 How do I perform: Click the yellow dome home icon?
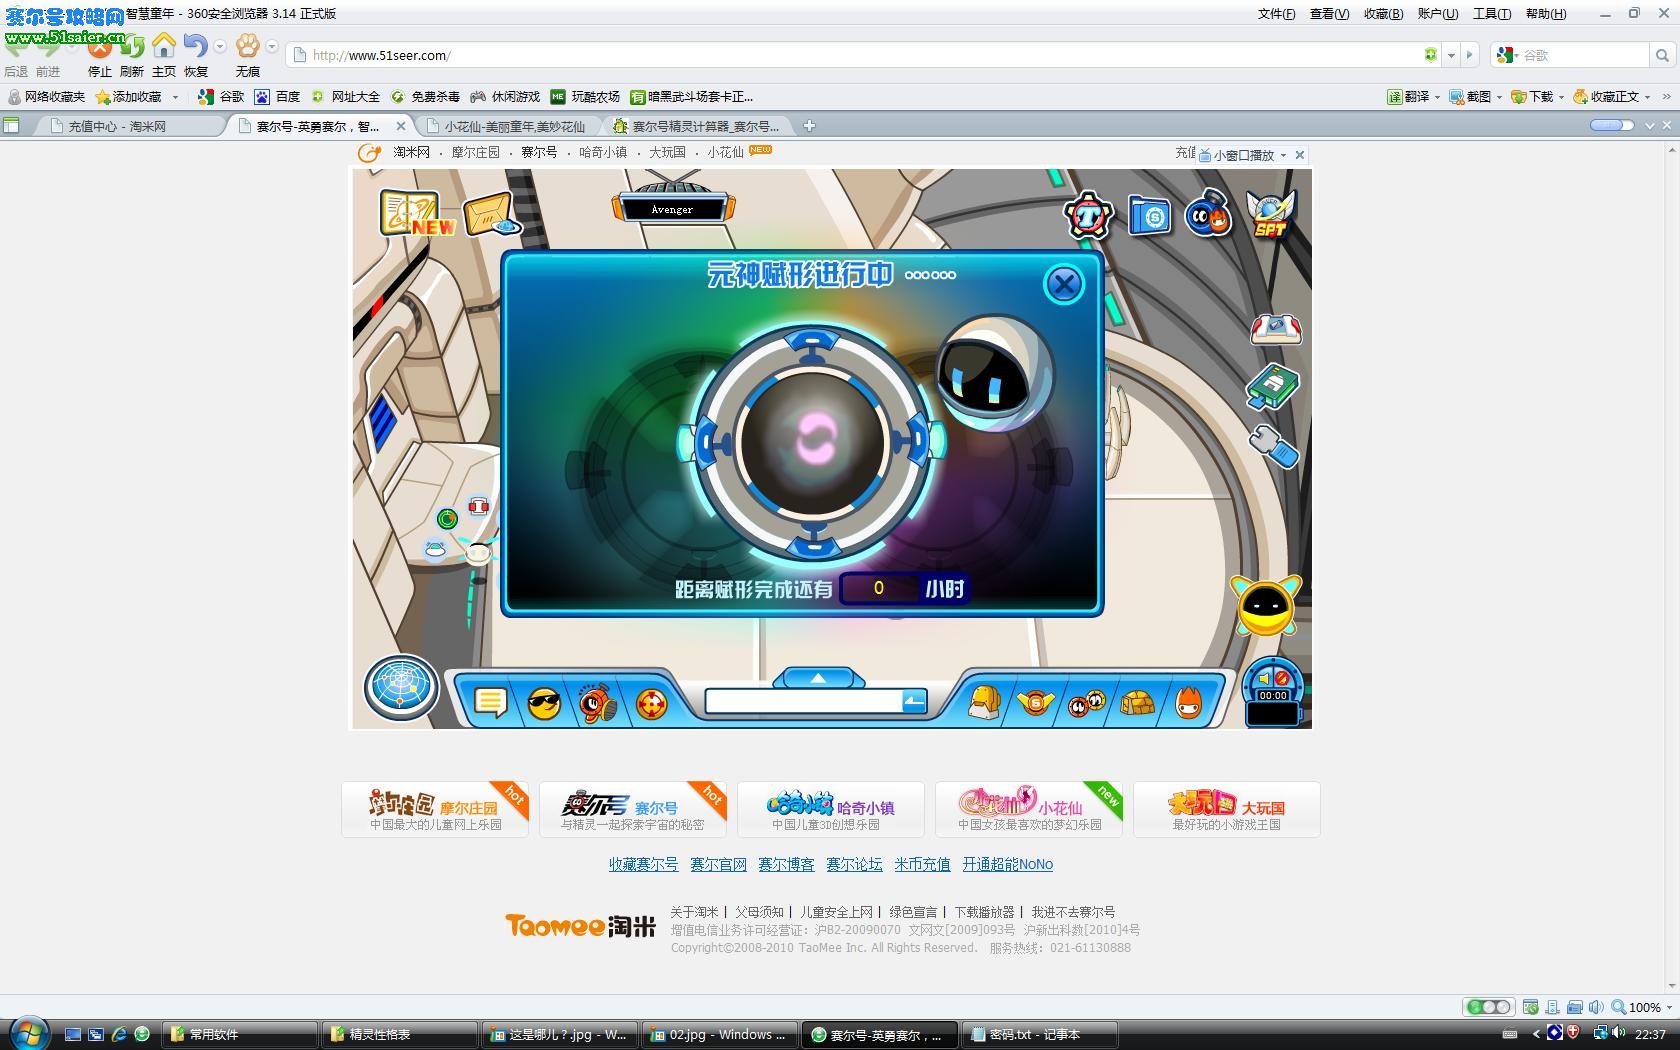(1137, 704)
